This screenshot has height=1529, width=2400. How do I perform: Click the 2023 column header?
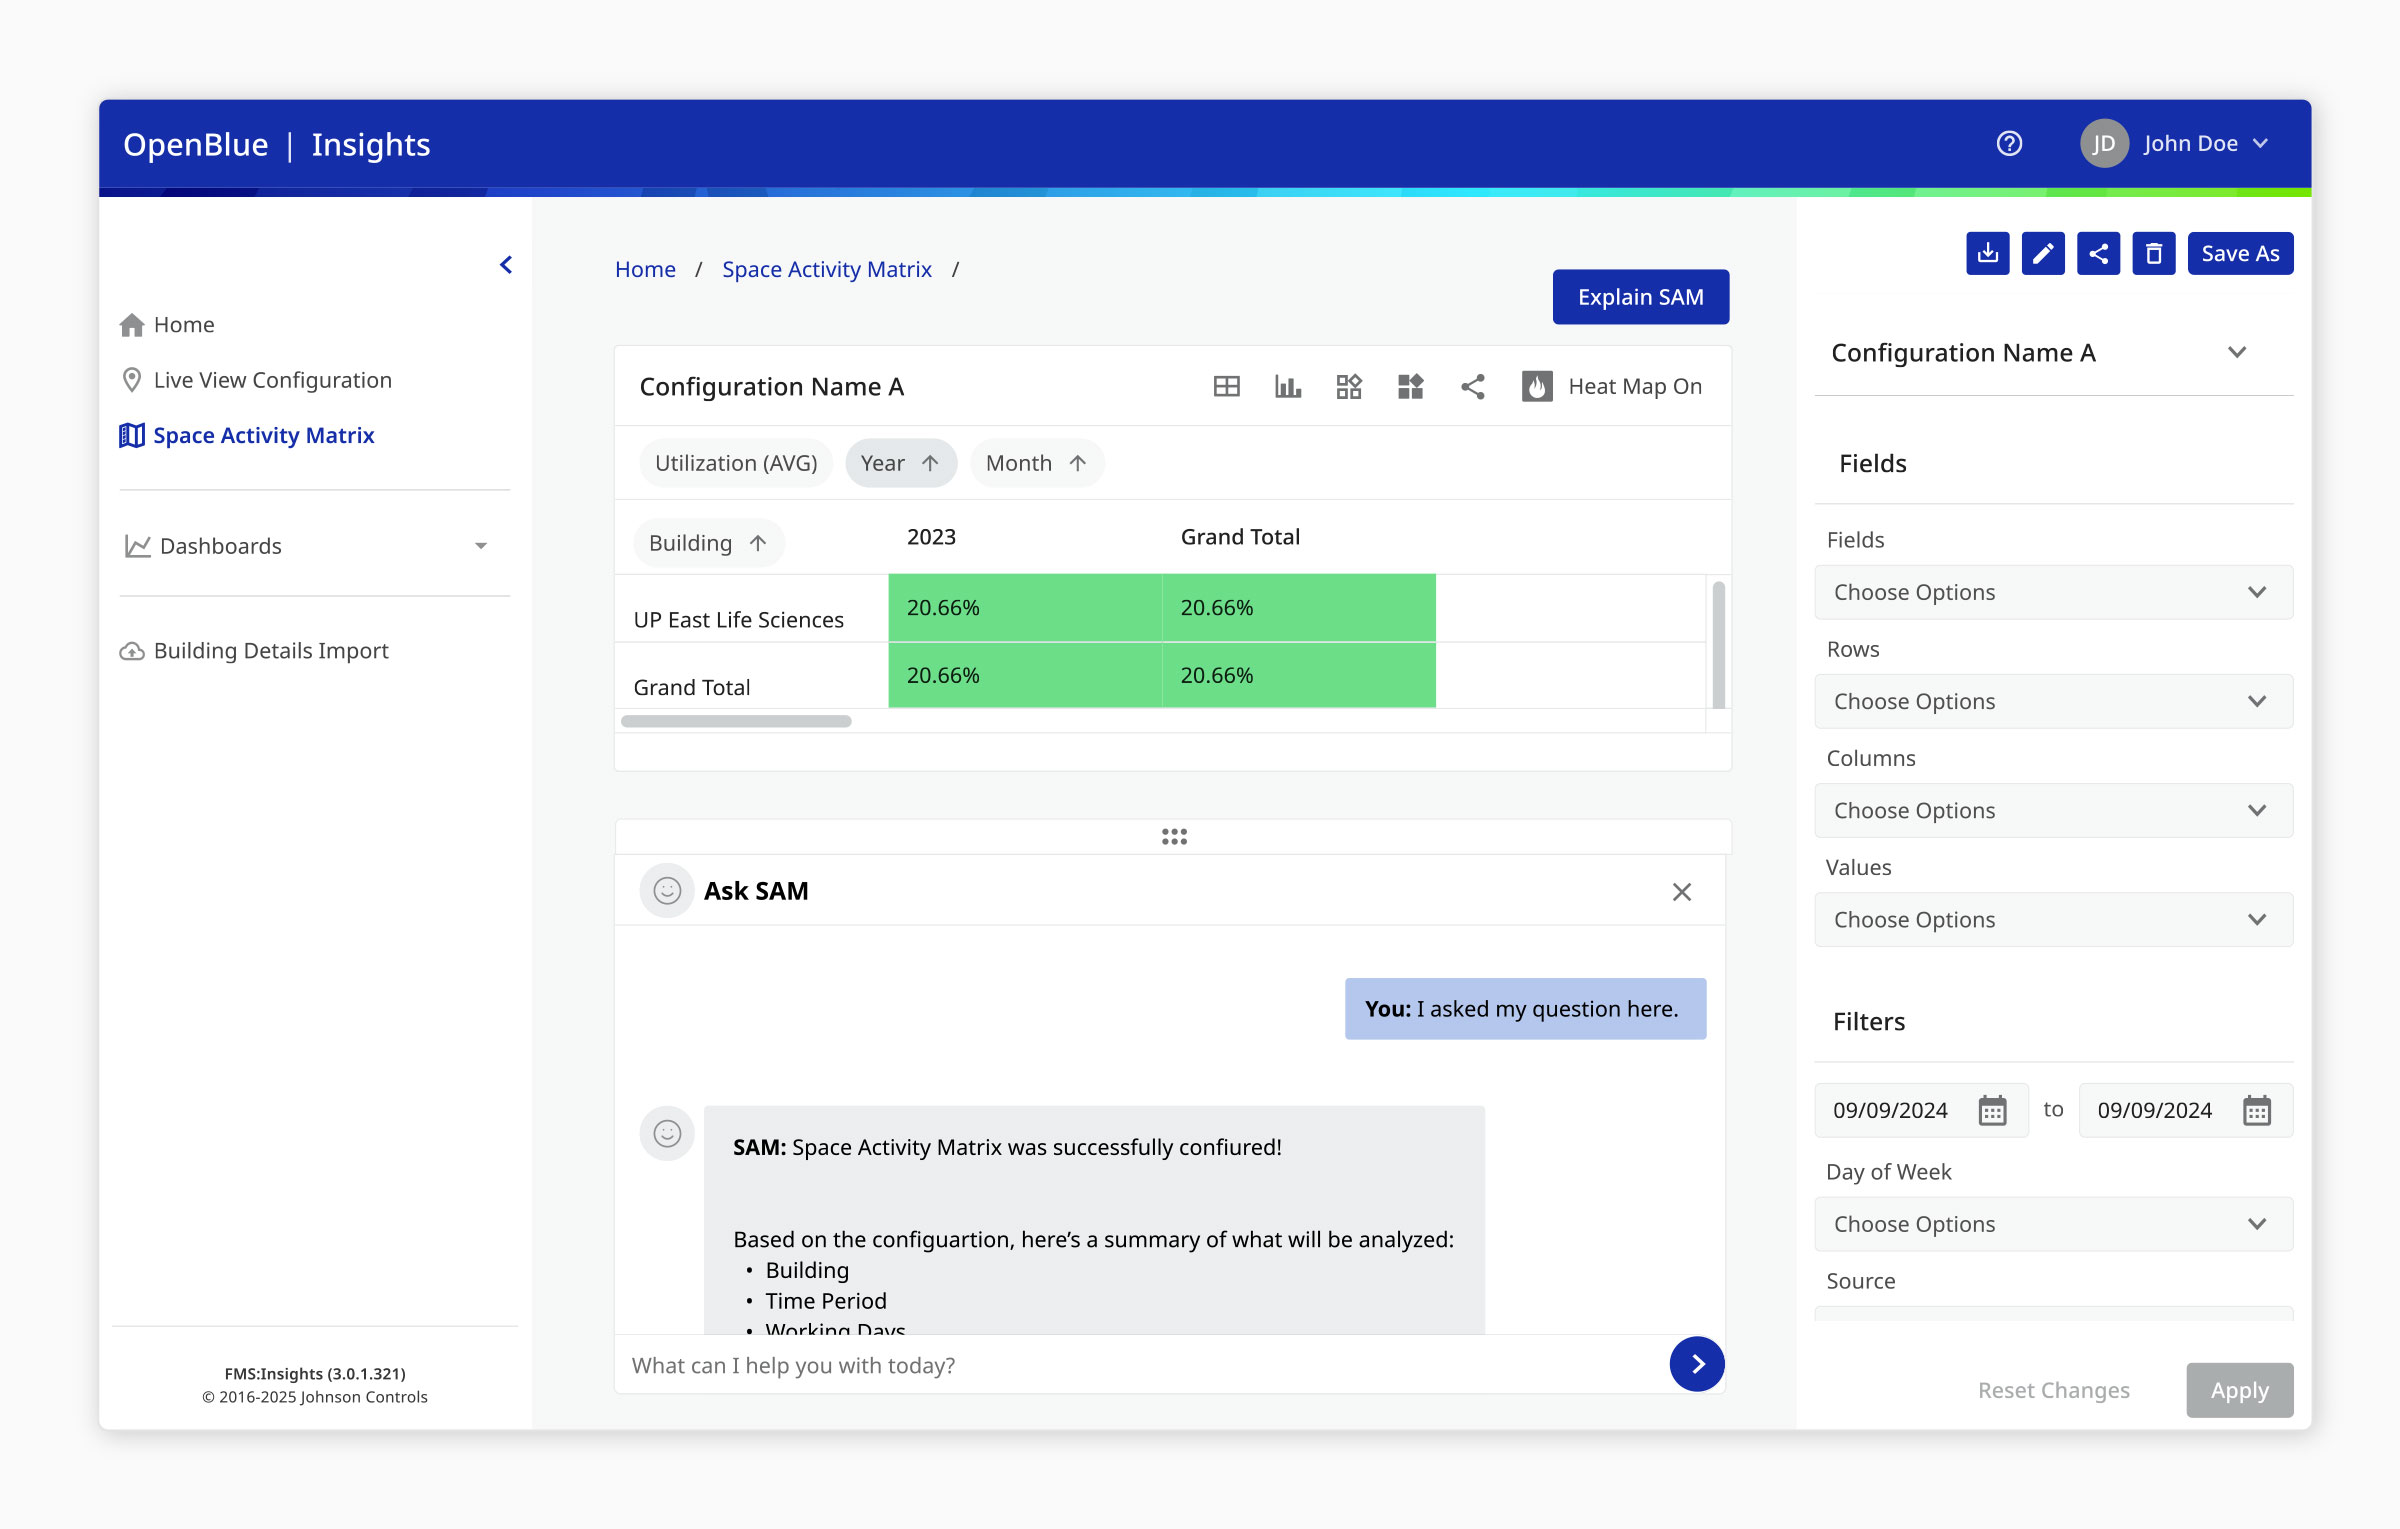931,537
